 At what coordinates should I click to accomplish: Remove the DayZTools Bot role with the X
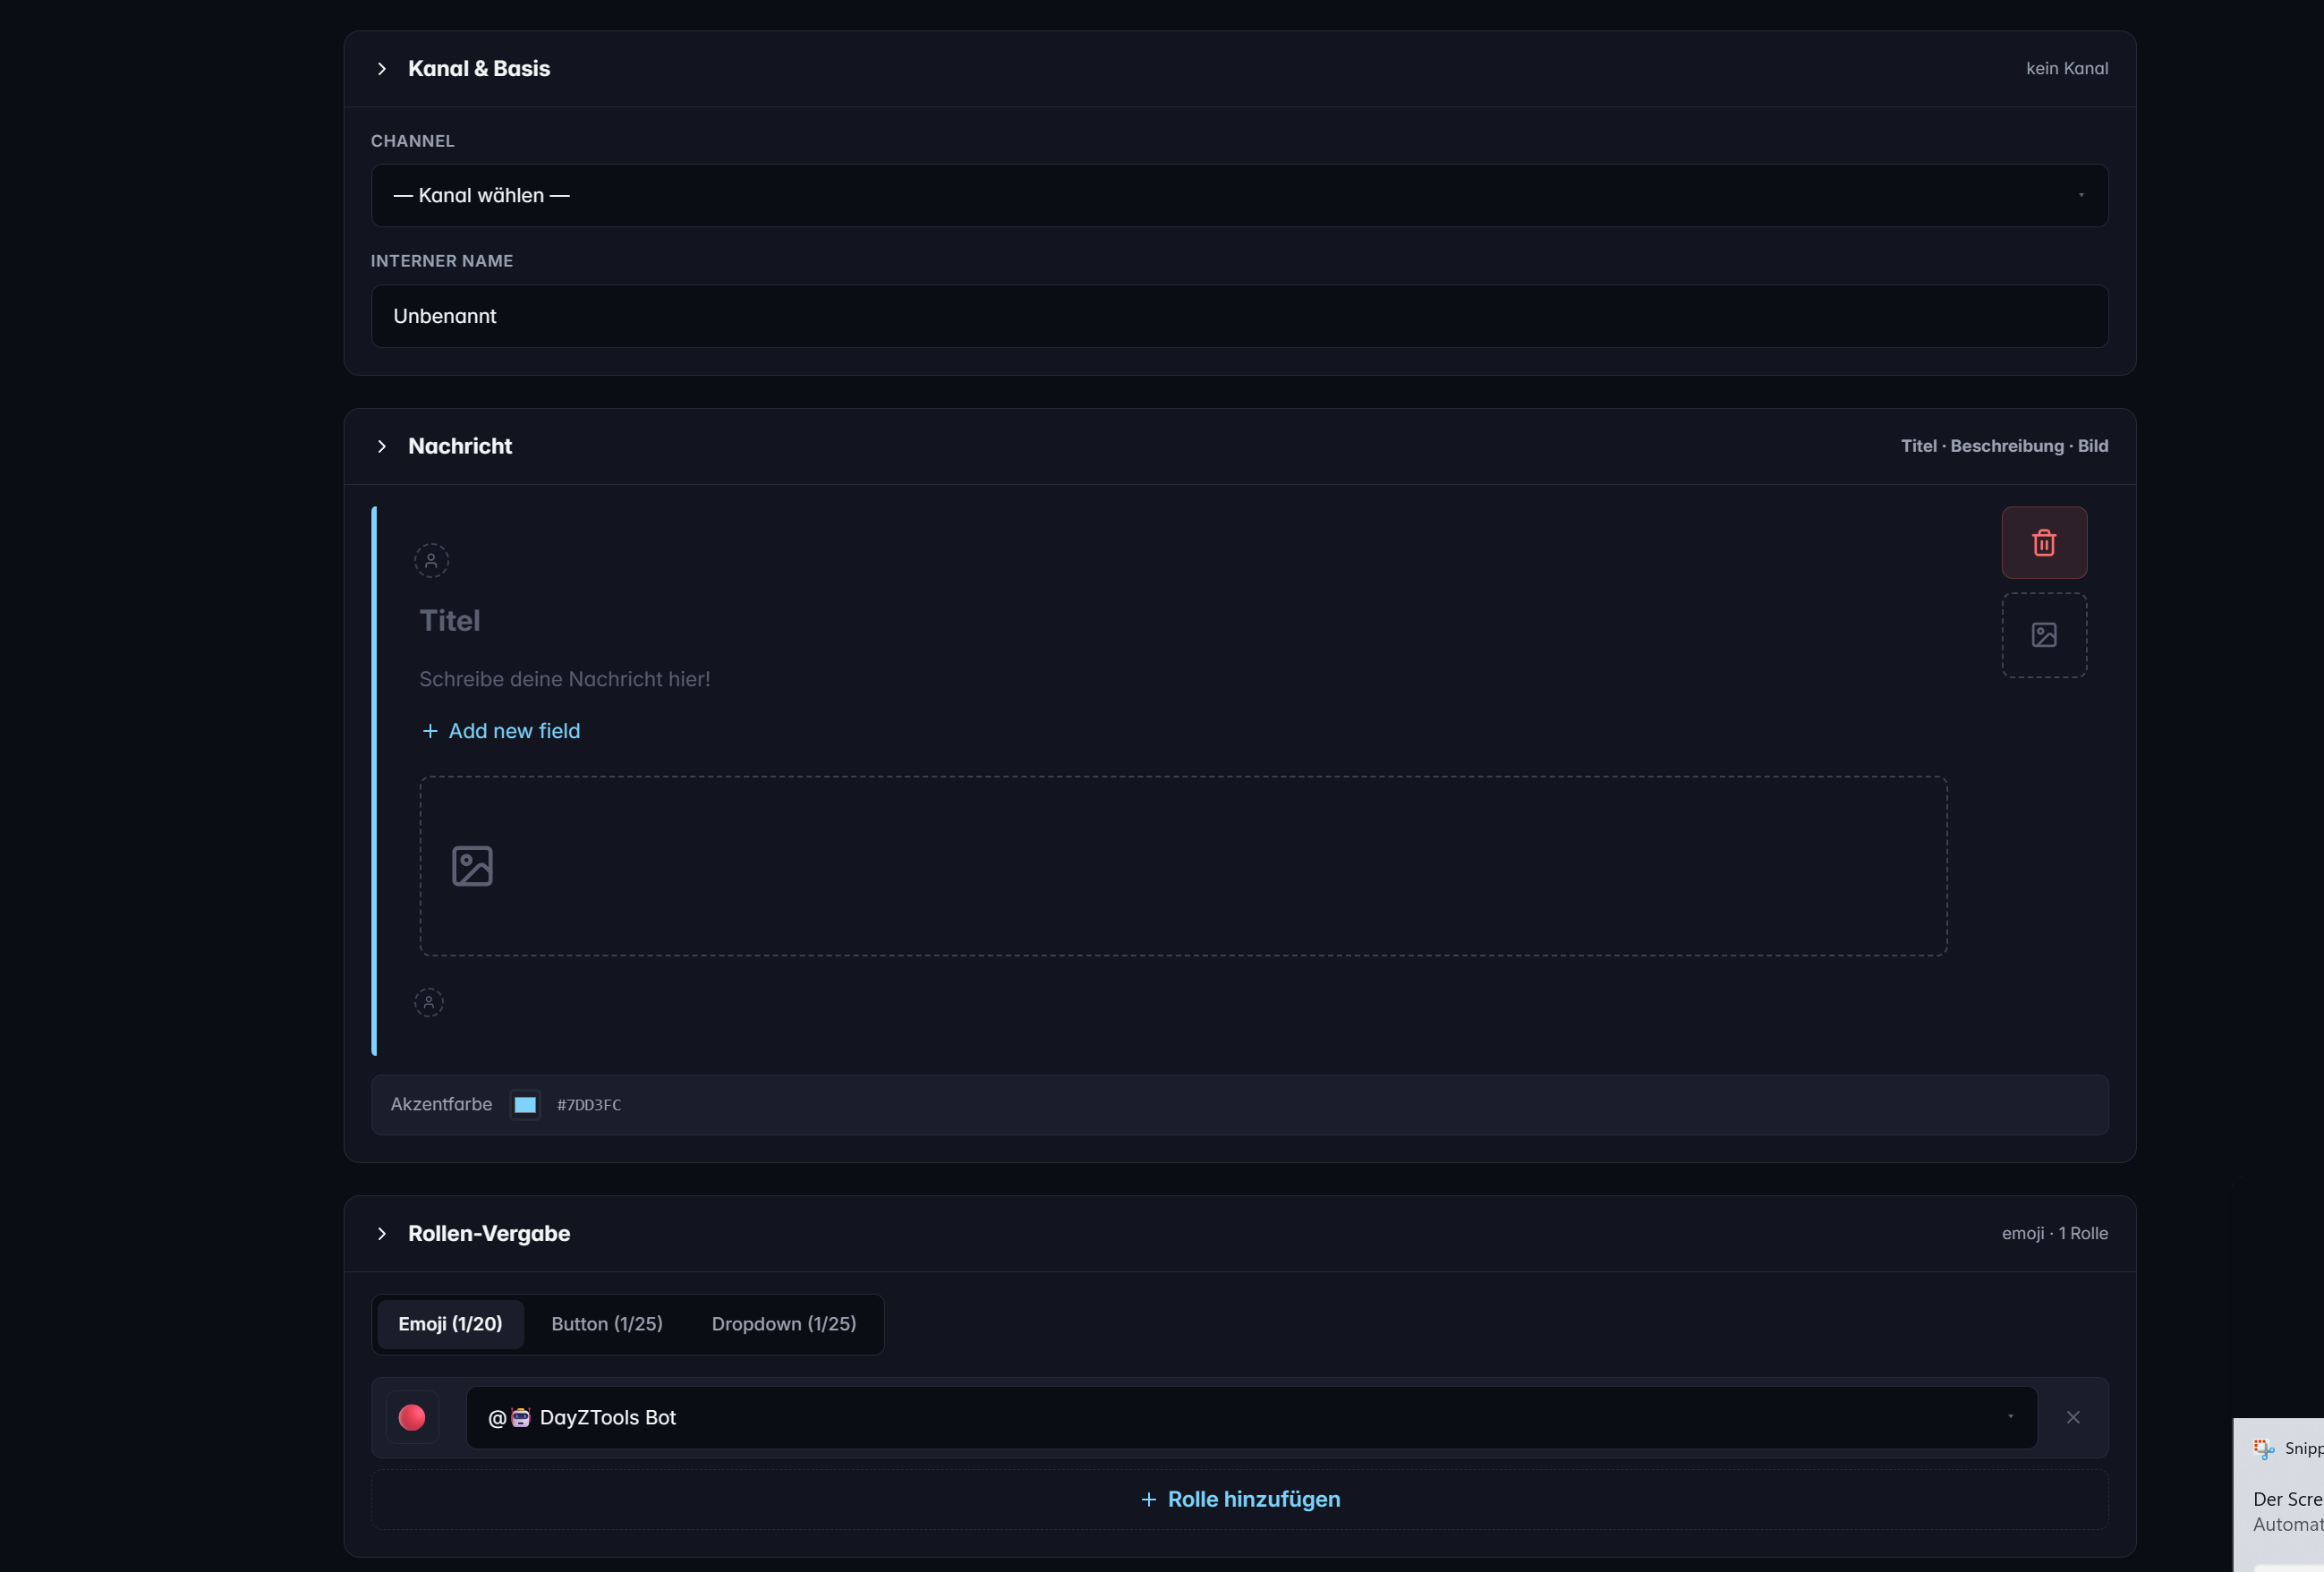pyautogui.click(x=2072, y=1417)
